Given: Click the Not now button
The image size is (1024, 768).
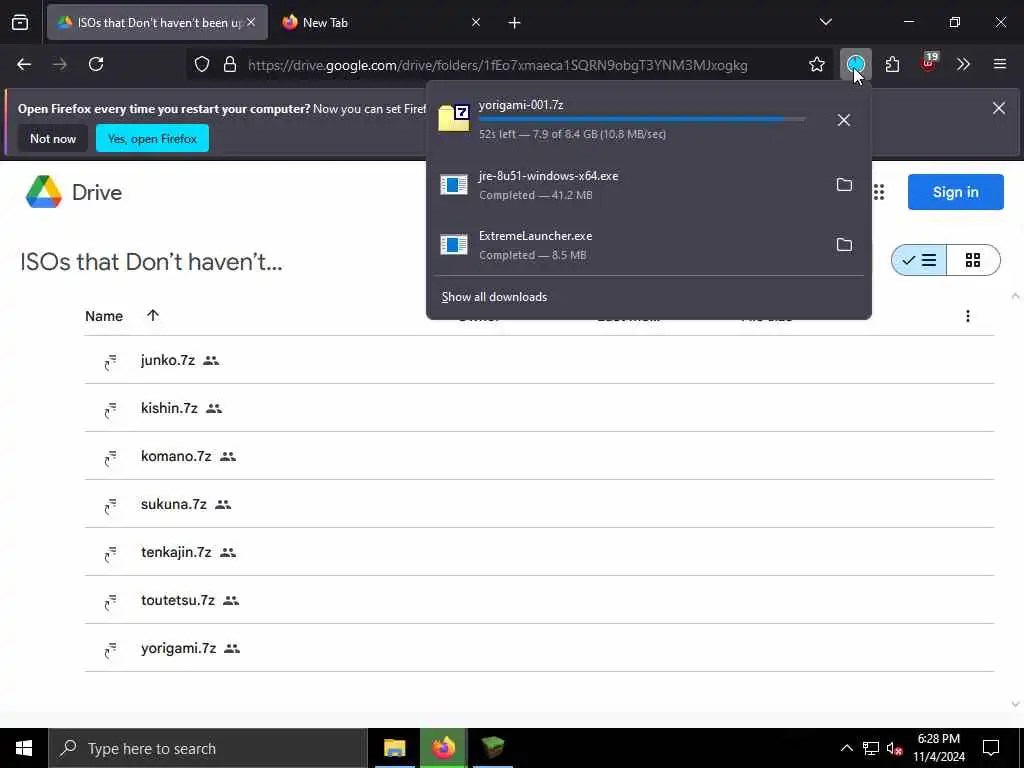Looking at the screenshot, I should click(x=53, y=138).
